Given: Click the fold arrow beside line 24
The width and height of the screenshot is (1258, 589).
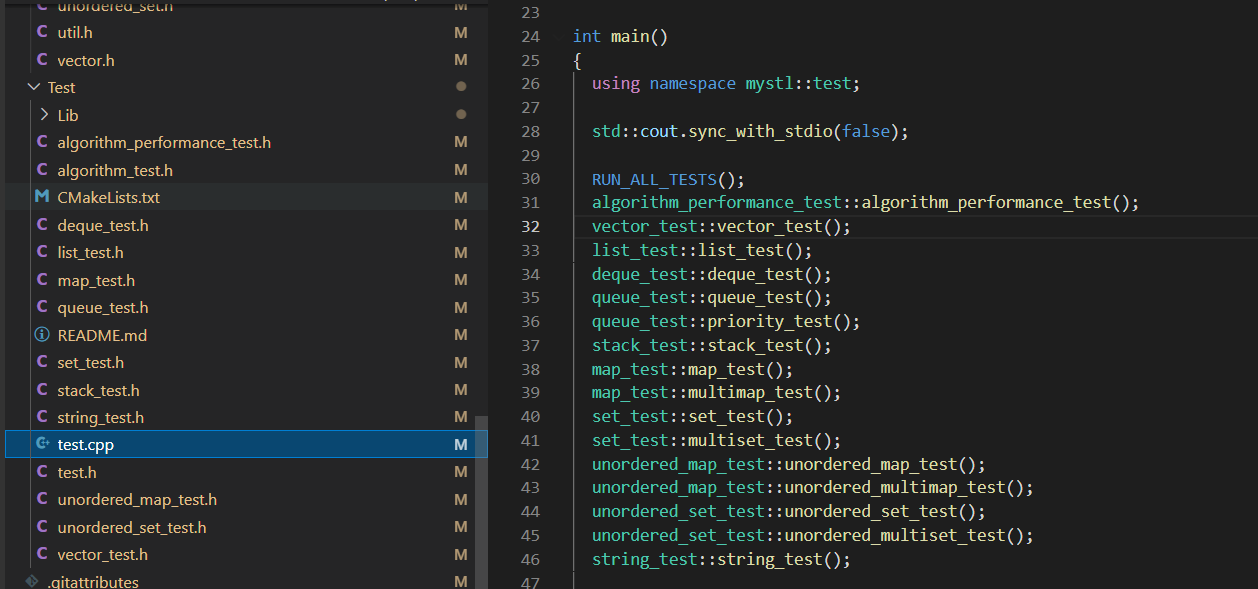Looking at the screenshot, I should (x=557, y=36).
